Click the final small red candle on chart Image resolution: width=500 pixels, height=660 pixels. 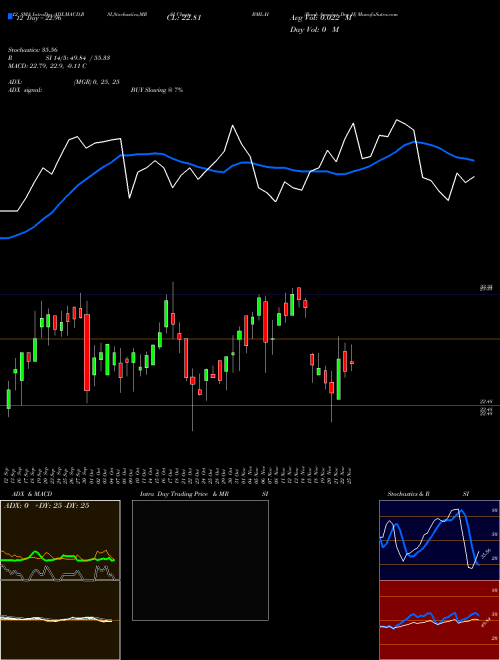tap(352, 362)
